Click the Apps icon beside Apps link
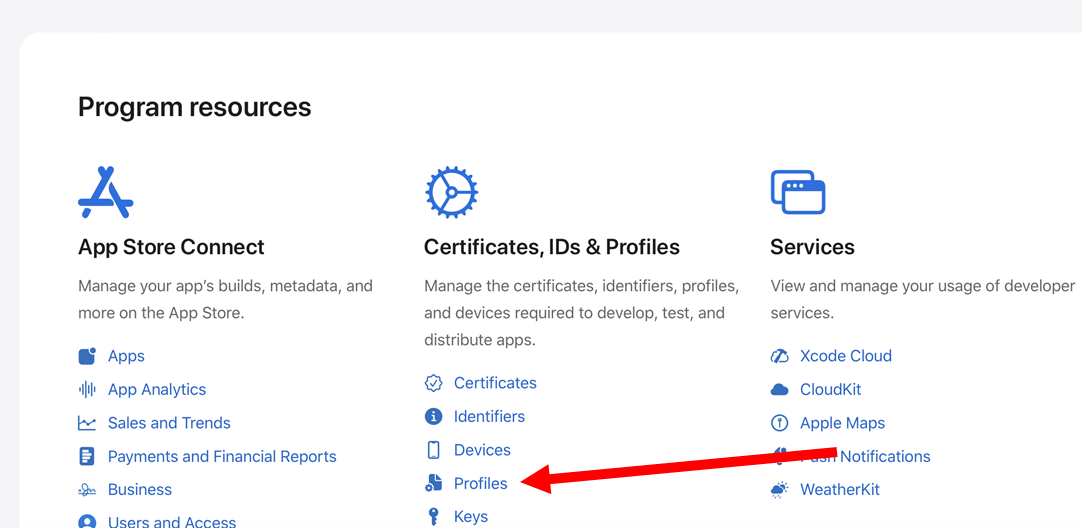The image size is (1082, 528). tap(87, 356)
